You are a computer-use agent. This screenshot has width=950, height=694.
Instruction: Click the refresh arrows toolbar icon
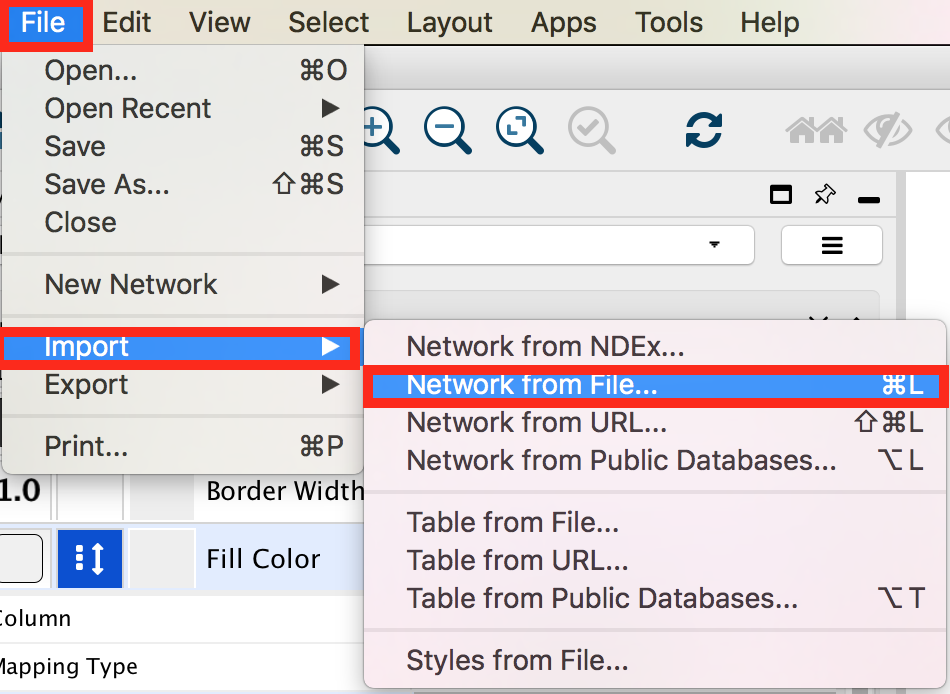(704, 130)
